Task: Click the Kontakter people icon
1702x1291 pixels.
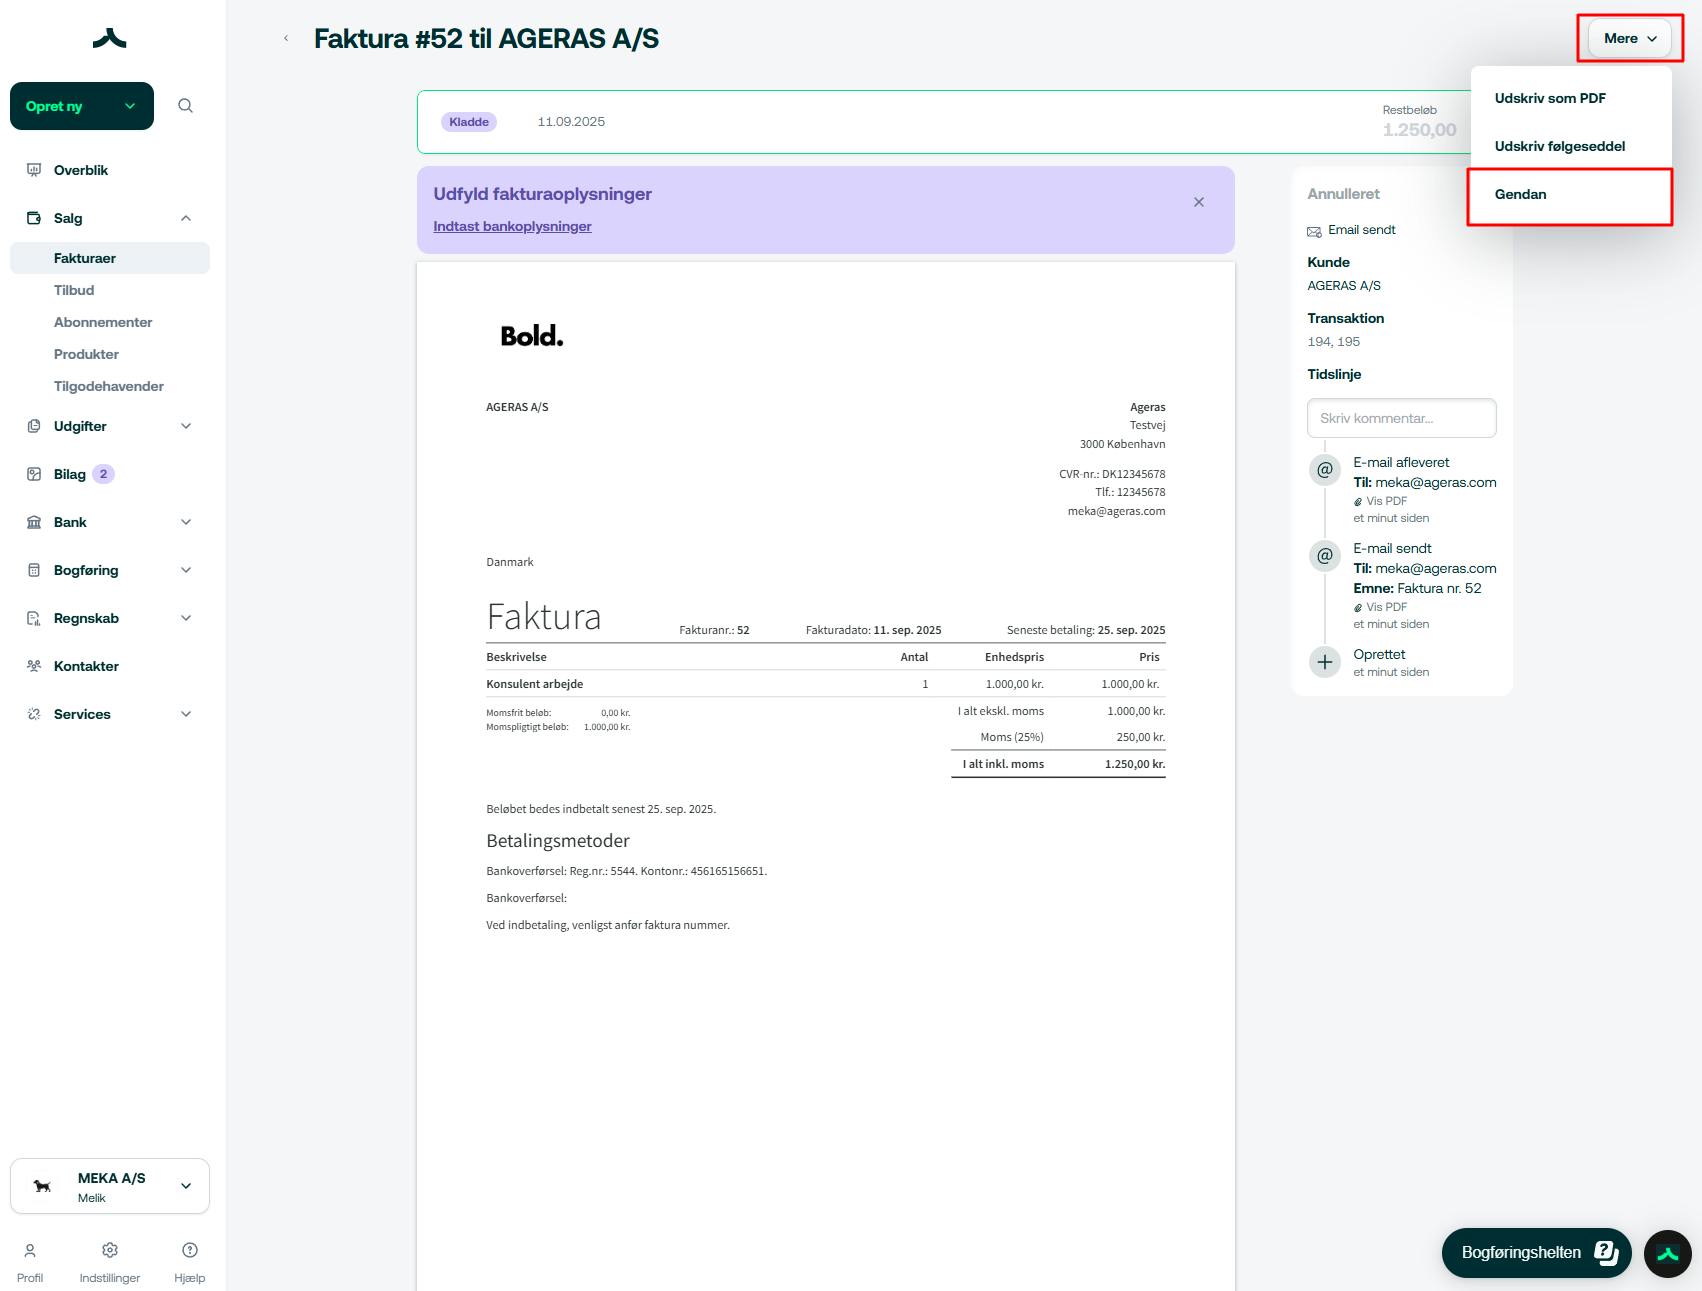Action: 34,666
